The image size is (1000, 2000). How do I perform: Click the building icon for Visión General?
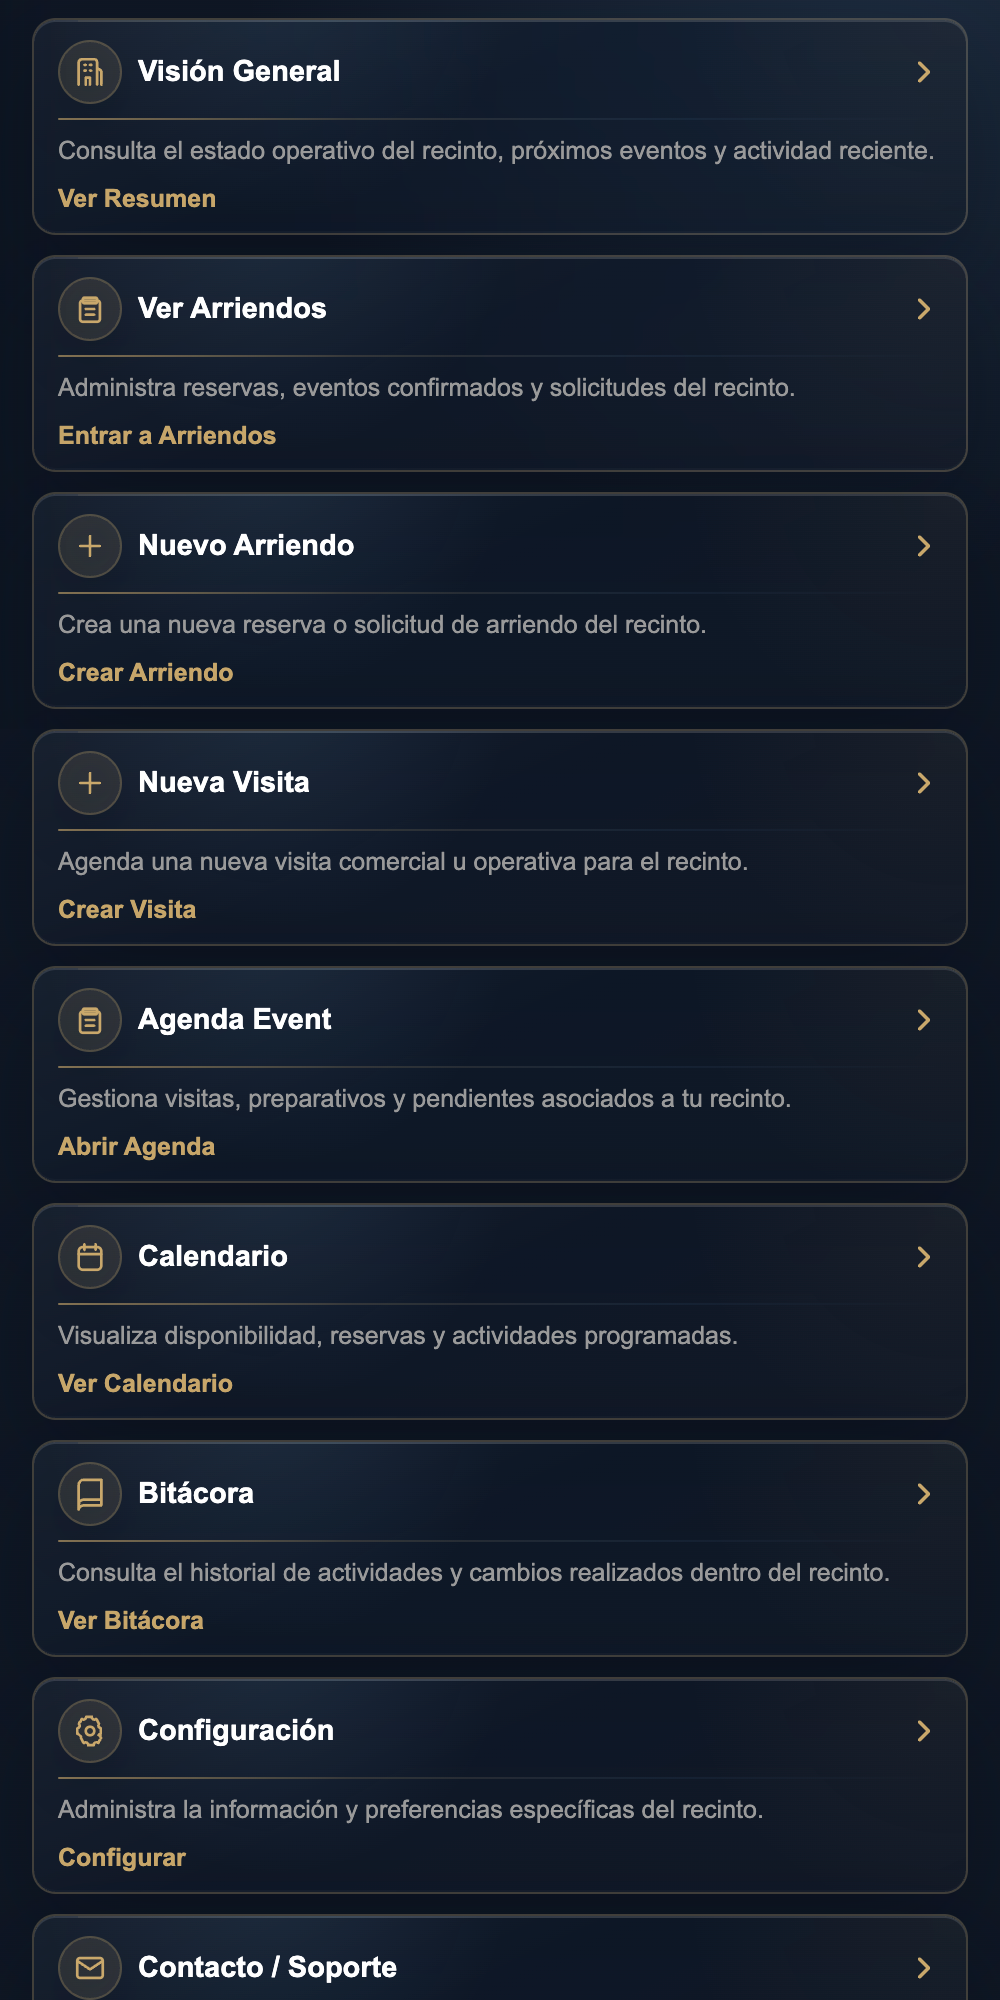click(x=90, y=72)
